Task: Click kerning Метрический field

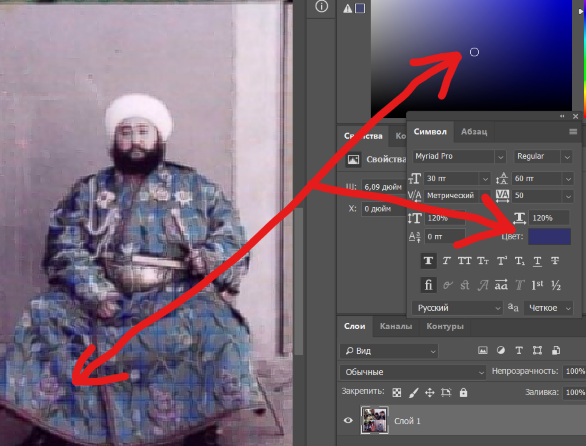Action: (451, 196)
